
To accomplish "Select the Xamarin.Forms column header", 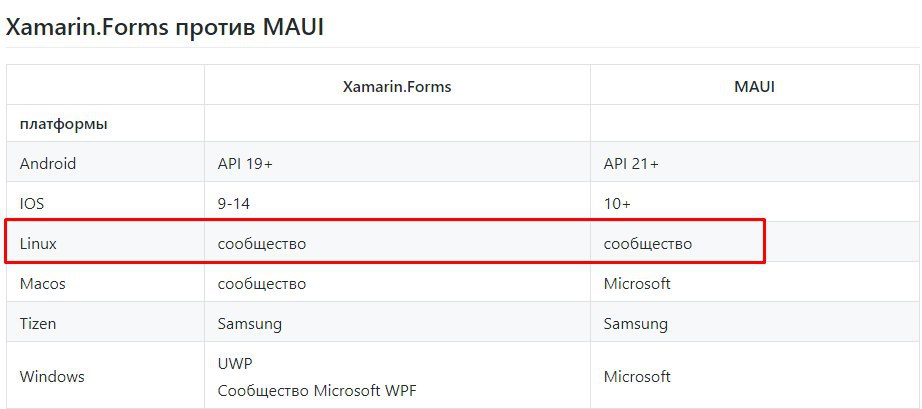I will (x=397, y=87).
